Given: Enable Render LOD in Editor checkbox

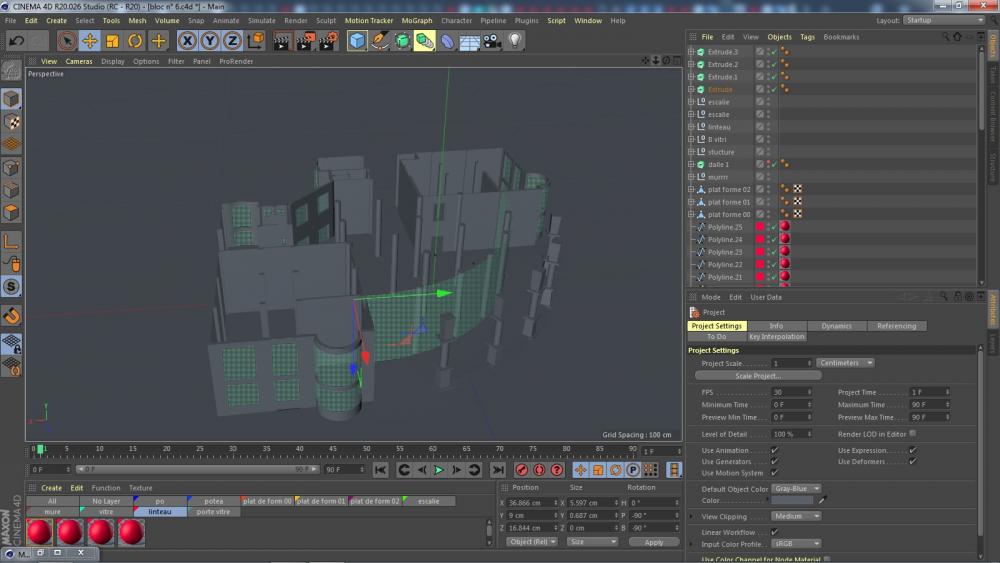Looking at the screenshot, I should [913, 434].
